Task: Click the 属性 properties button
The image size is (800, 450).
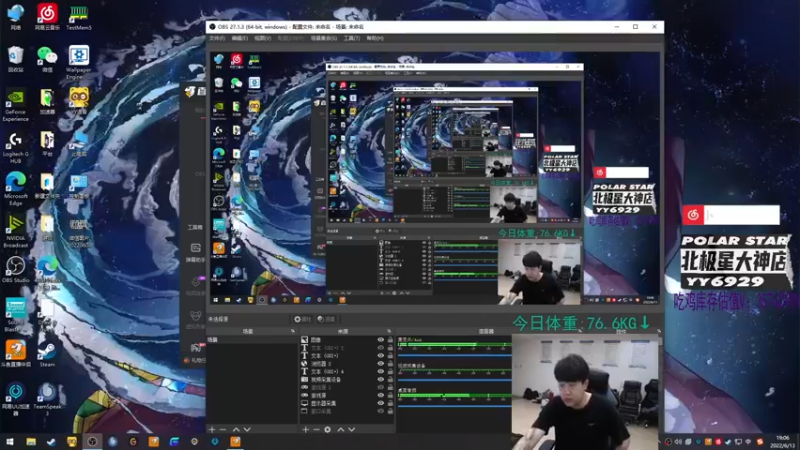Action: [303, 319]
